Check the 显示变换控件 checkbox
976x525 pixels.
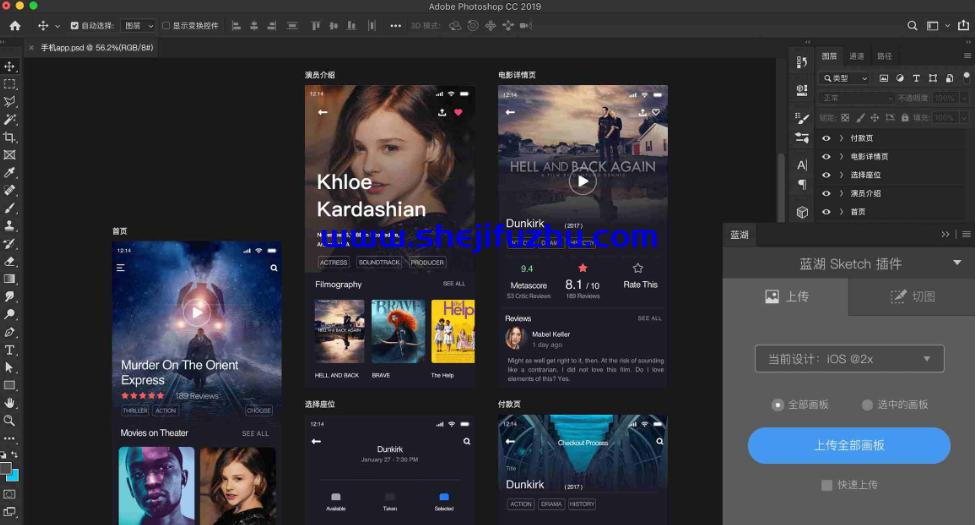tap(166, 26)
